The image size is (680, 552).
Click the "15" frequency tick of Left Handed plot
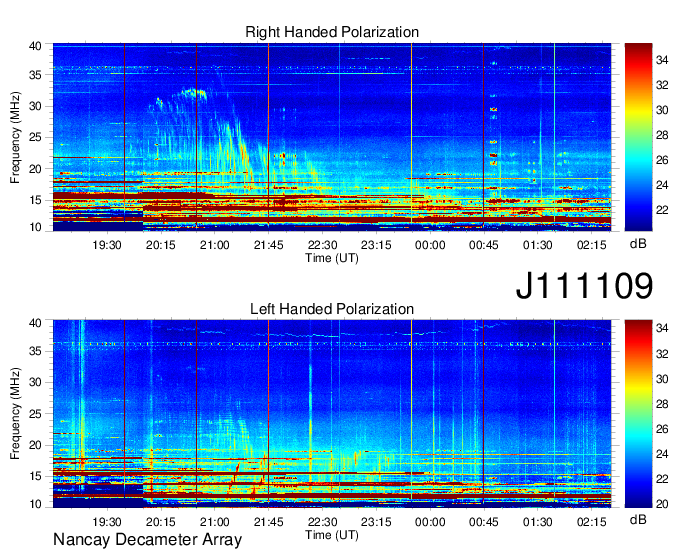click(x=35, y=476)
